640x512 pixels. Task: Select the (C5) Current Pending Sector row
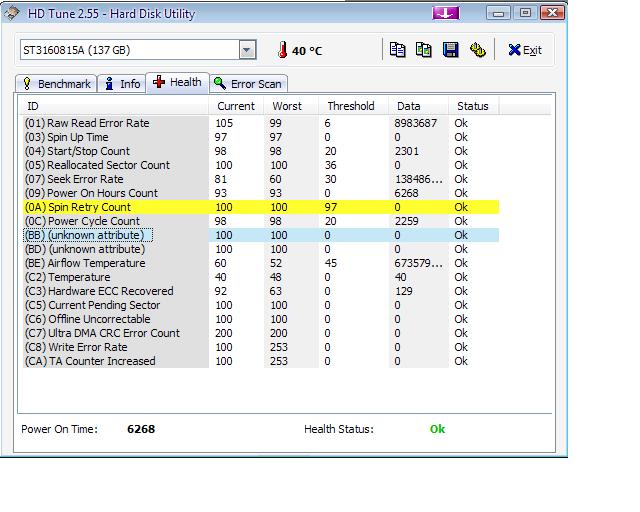261,305
